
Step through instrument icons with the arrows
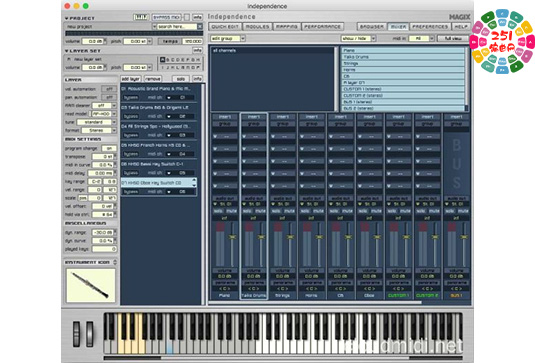pos(115,262)
